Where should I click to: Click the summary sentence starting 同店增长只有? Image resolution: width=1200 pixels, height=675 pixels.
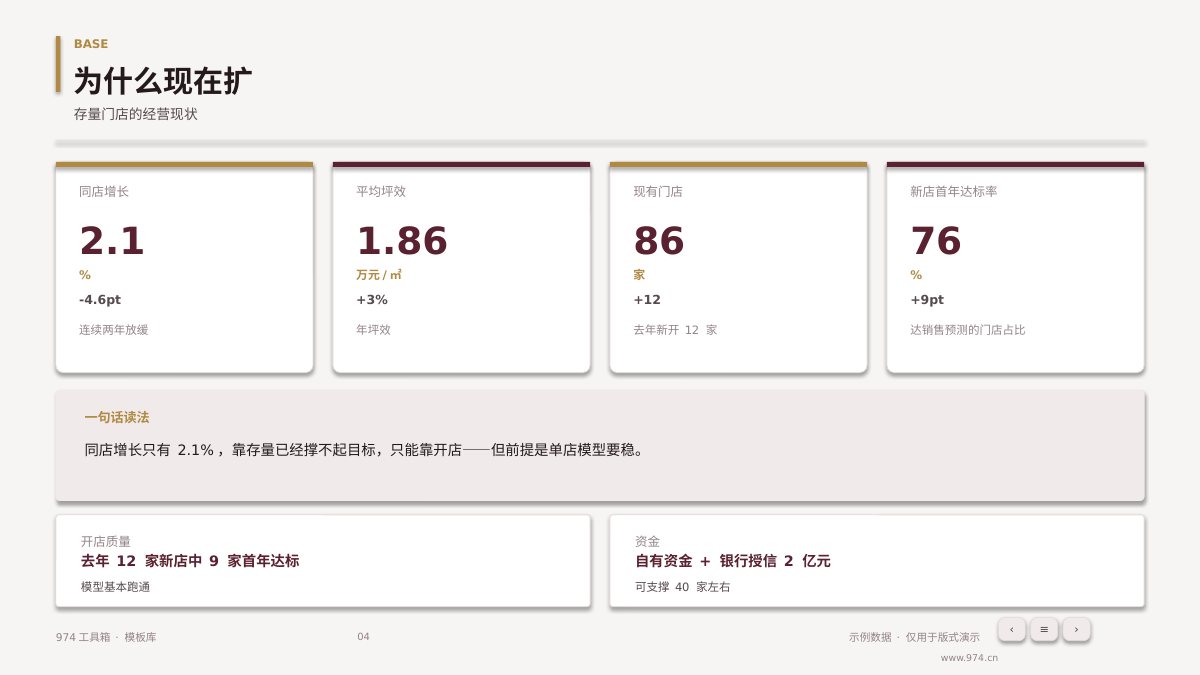click(366, 450)
